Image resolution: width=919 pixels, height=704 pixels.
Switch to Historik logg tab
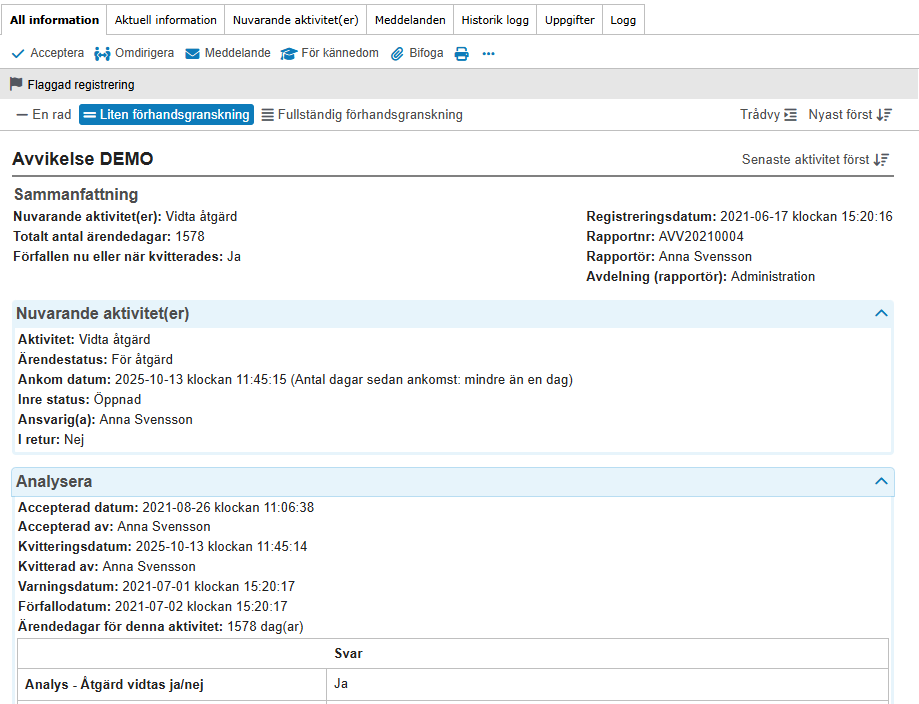pos(495,20)
